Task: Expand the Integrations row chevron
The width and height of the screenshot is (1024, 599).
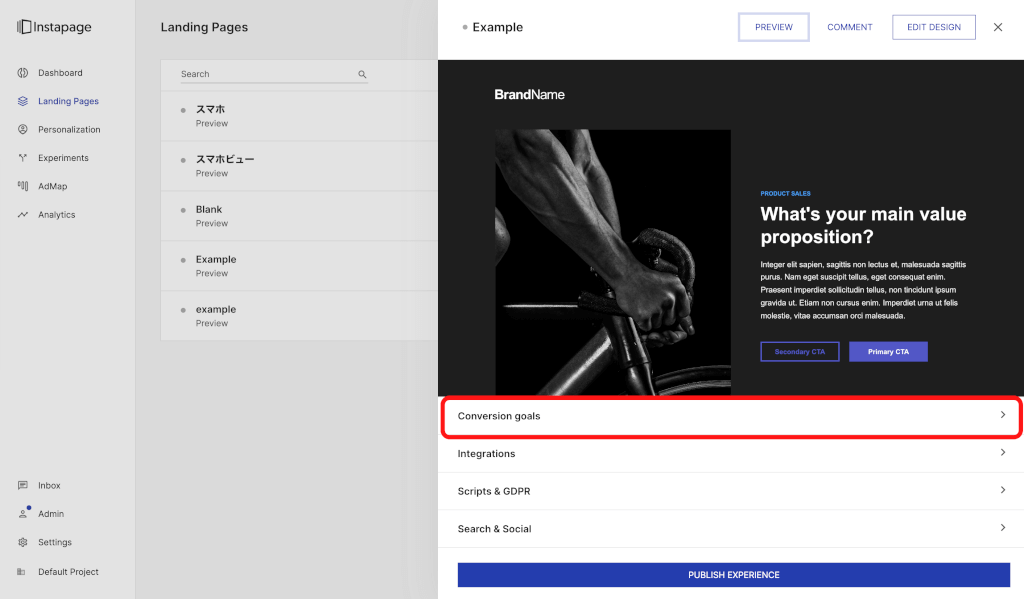Action: pos(1002,453)
